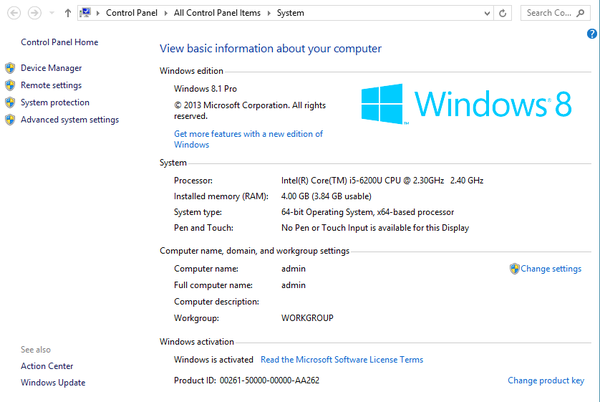This screenshot has width=600, height=402.
Task: Click the shield icon beside Device Manager
Action: [10, 68]
